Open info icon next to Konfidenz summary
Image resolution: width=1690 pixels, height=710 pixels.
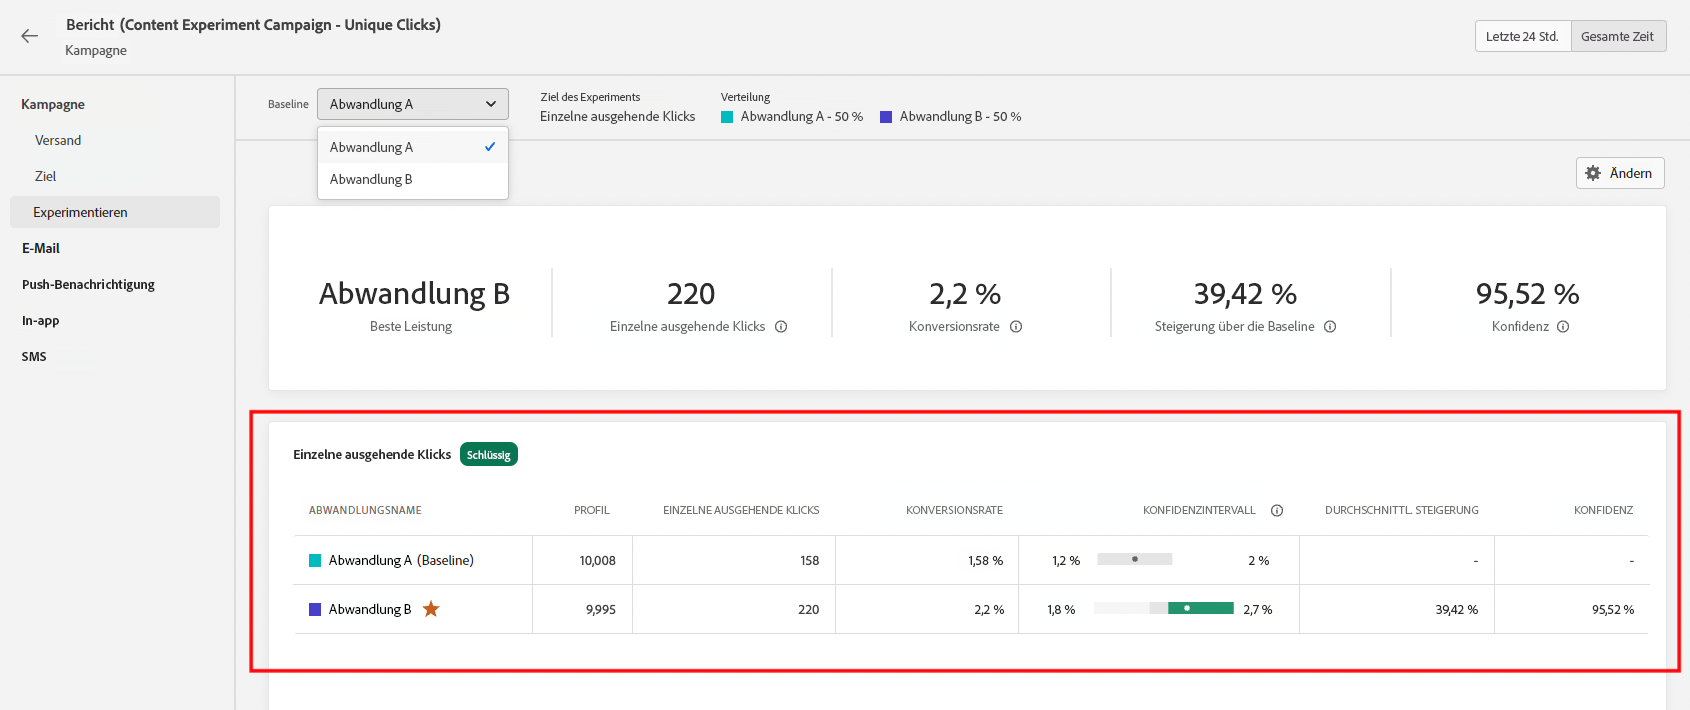[1563, 326]
